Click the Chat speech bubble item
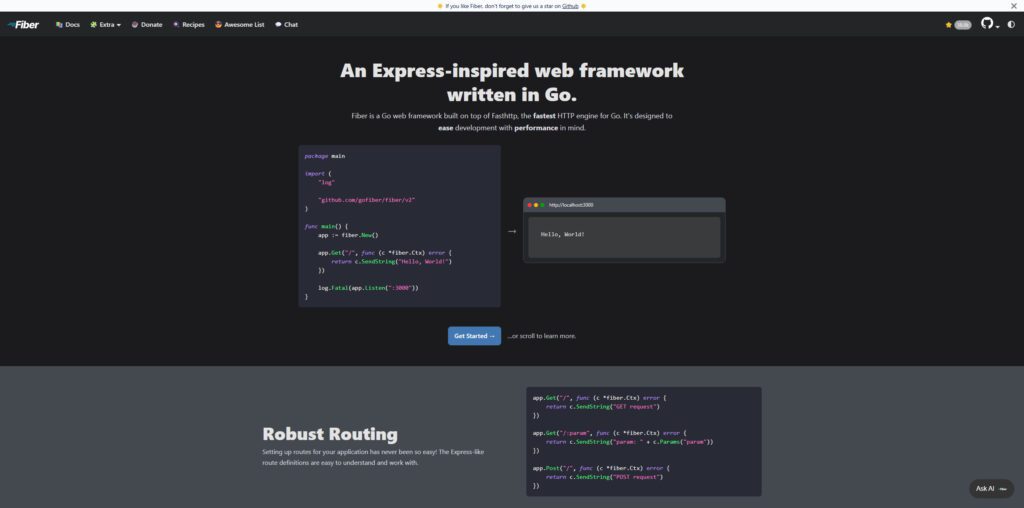The height and width of the screenshot is (508, 1024). (286, 24)
